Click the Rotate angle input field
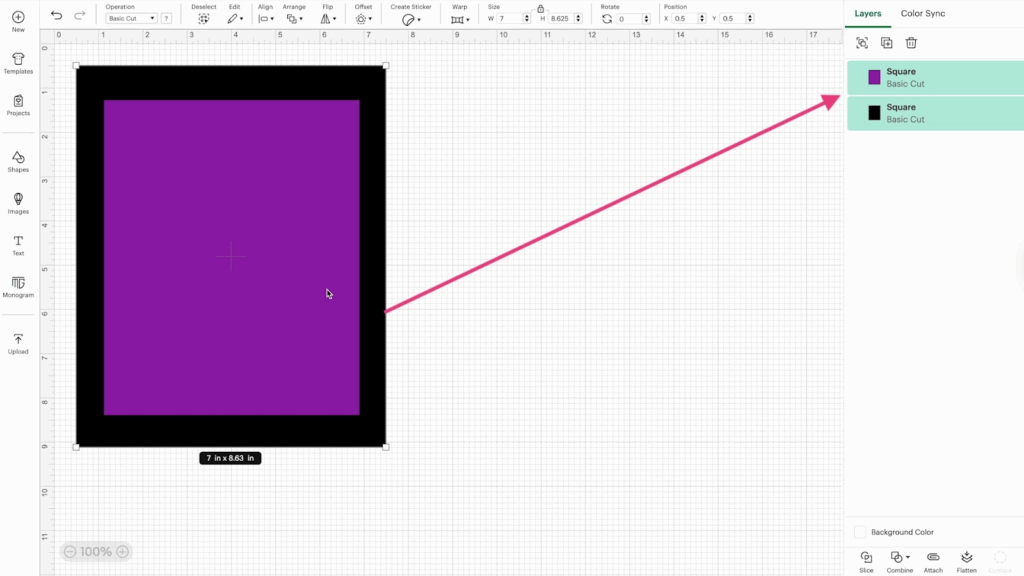This screenshot has height=576, width=1024. 629,18
